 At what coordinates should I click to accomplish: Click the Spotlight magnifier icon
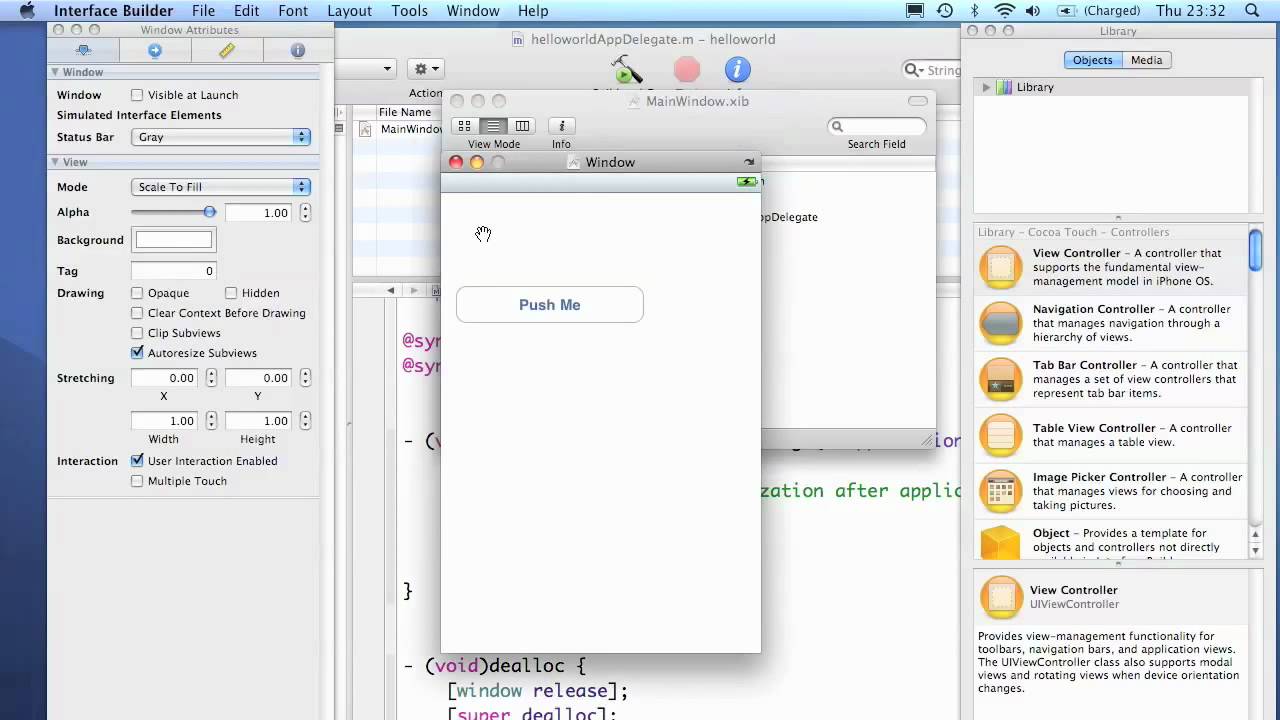[1252, 11]
